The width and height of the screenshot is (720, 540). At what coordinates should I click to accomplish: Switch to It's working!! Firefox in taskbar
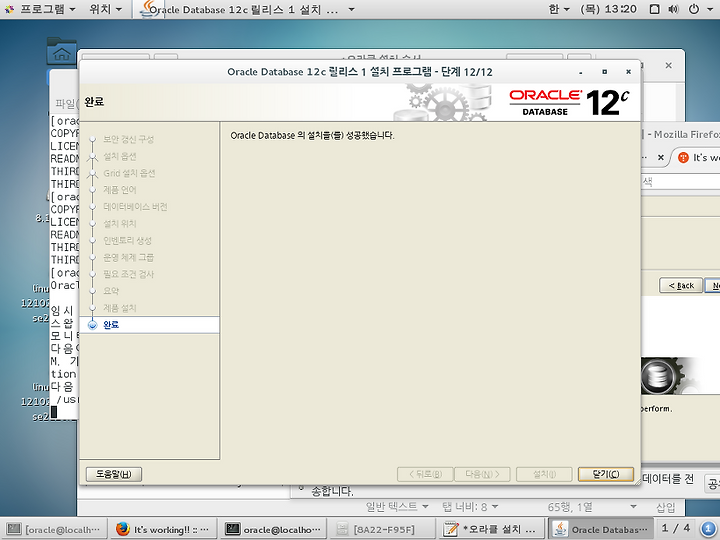(x=163, y=529)
